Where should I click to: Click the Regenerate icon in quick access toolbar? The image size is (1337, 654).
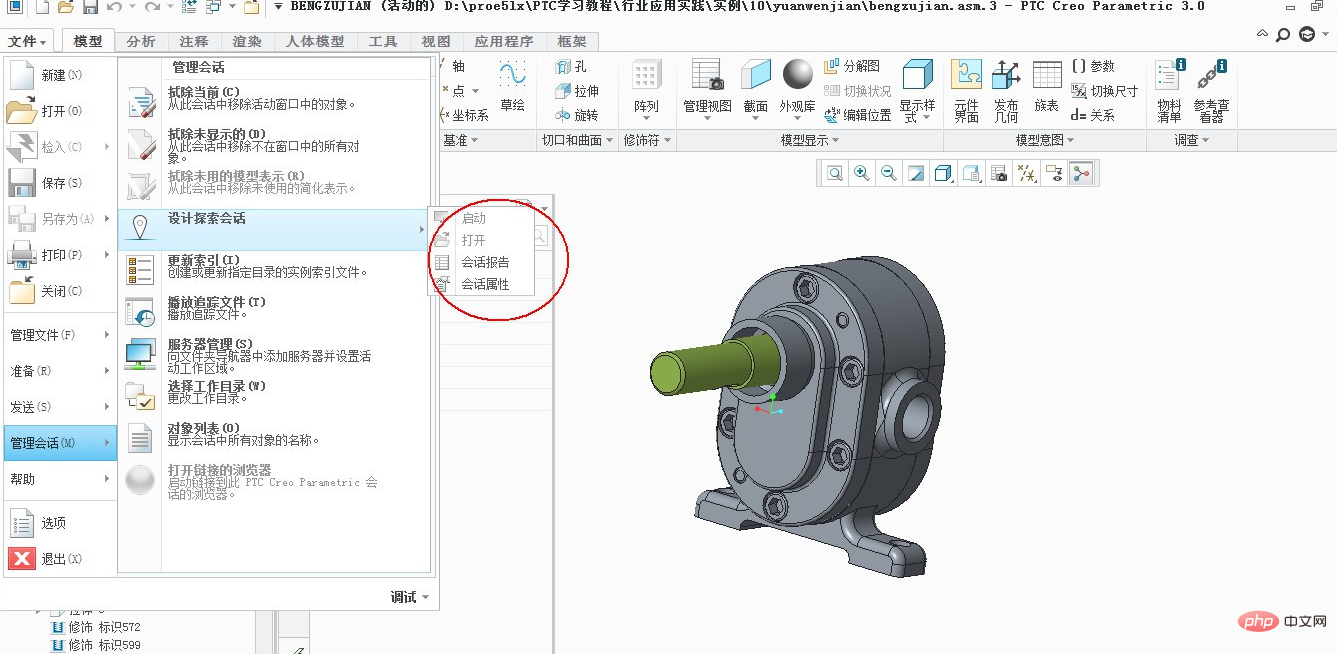click(x=190, y=7)
